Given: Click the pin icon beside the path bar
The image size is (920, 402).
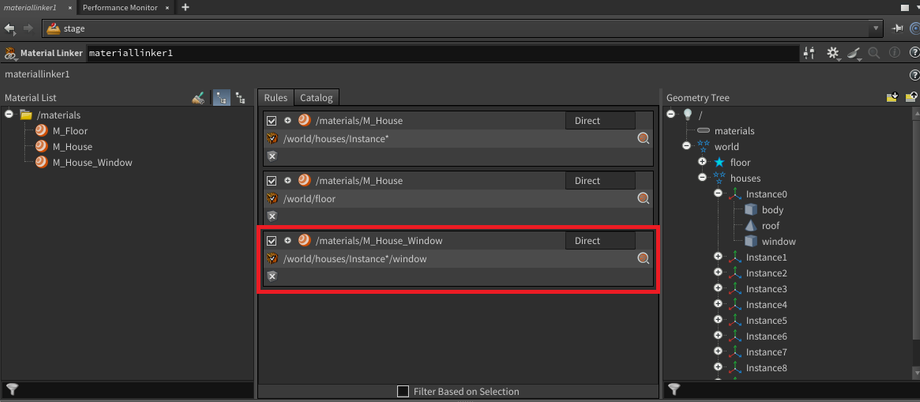Looking at the screenshot, I should pos(896,29).
